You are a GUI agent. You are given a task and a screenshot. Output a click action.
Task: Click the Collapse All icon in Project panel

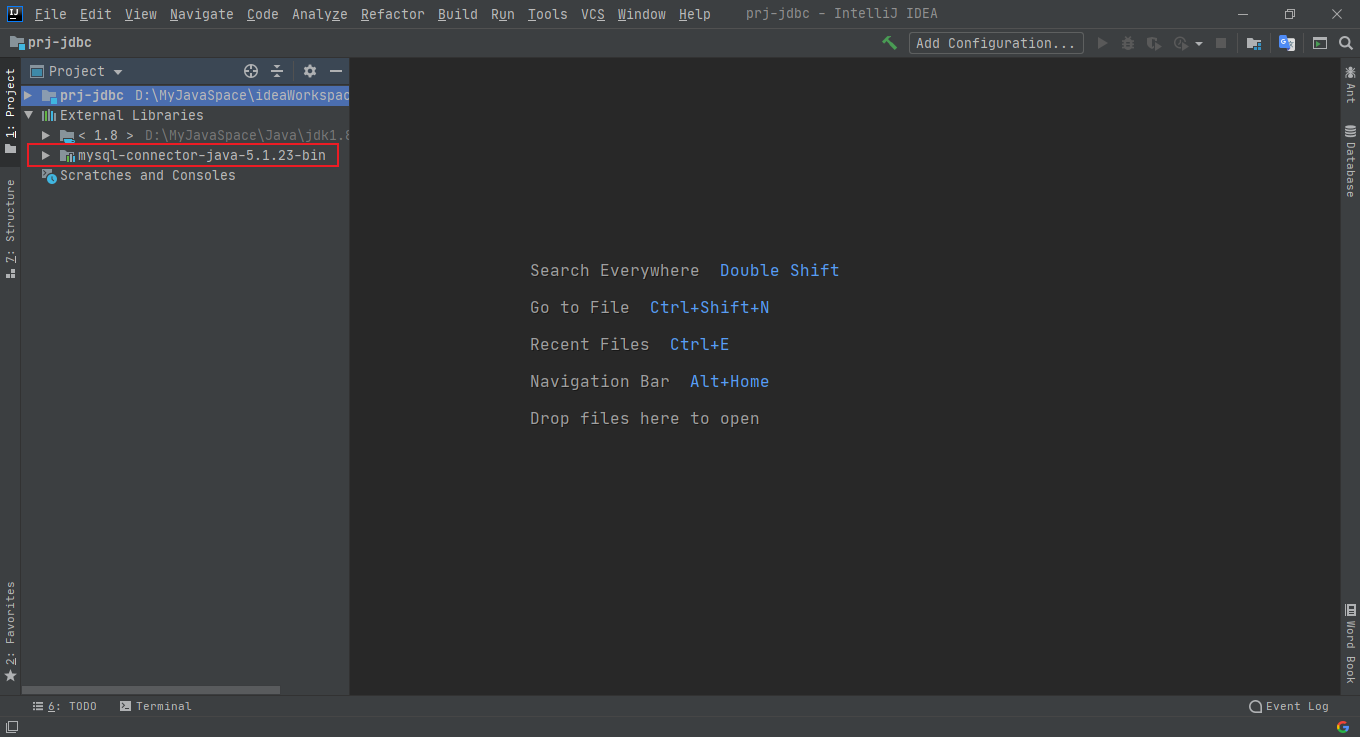pos(278,71)
